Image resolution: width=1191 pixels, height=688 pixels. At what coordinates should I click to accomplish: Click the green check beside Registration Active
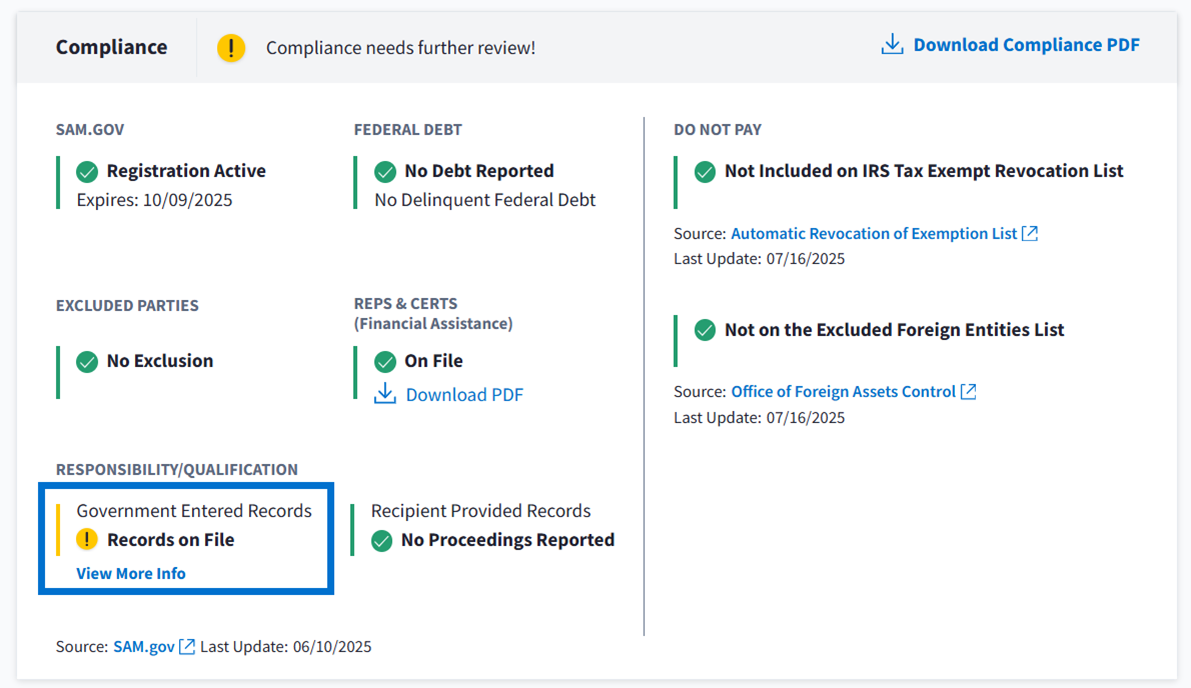point(87,172)
